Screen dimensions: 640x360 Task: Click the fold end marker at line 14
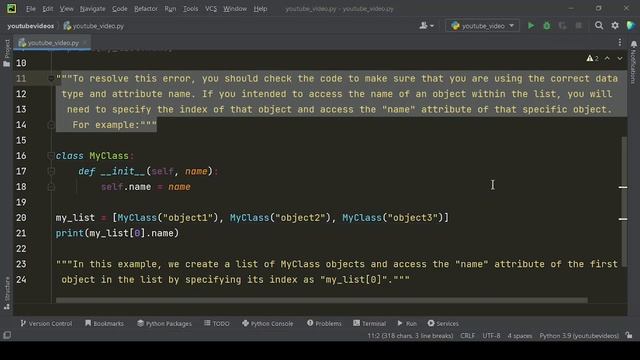[x=51, y=125]
